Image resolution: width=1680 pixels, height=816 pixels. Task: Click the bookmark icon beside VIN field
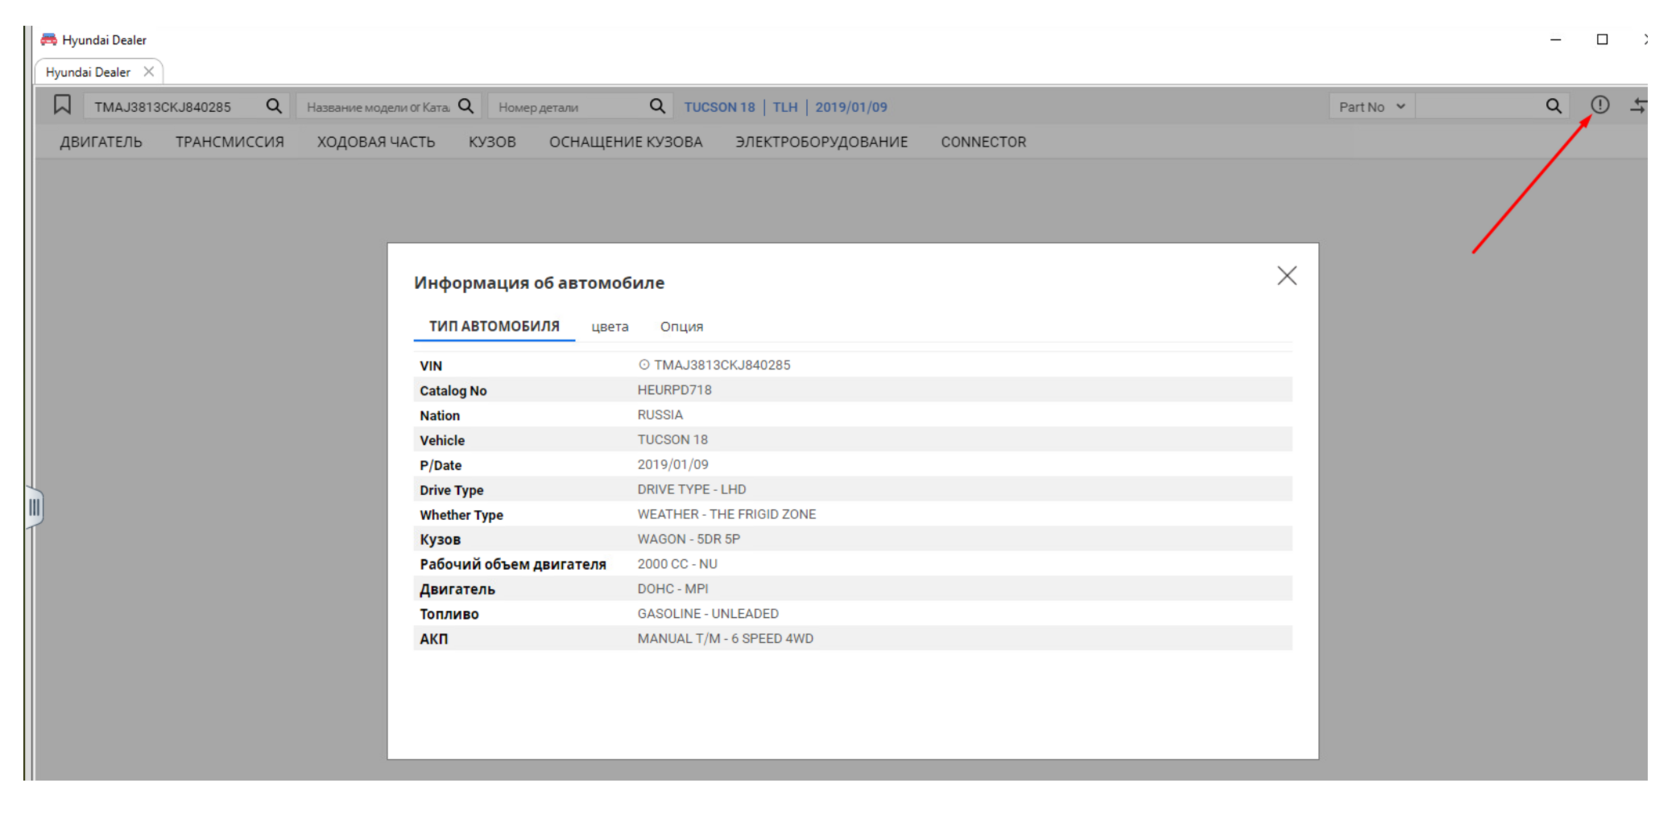(x=62, y=105)
